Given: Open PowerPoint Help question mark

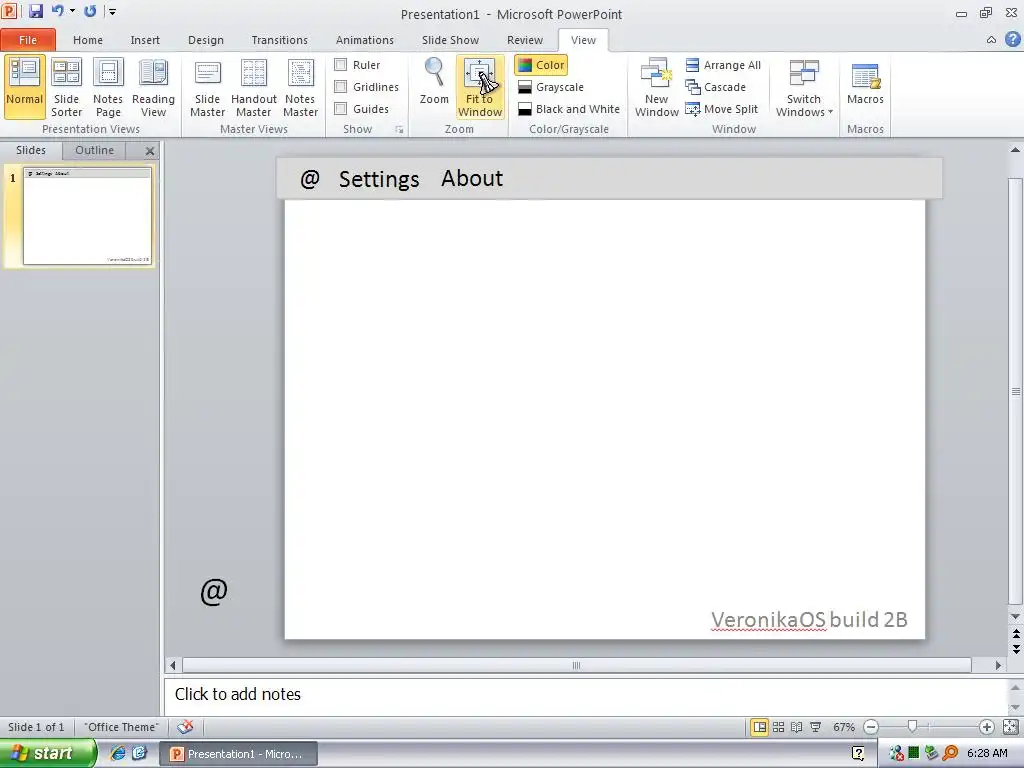Looking at the screenshot, I should pyautogui.click(x=1012, y=39).
